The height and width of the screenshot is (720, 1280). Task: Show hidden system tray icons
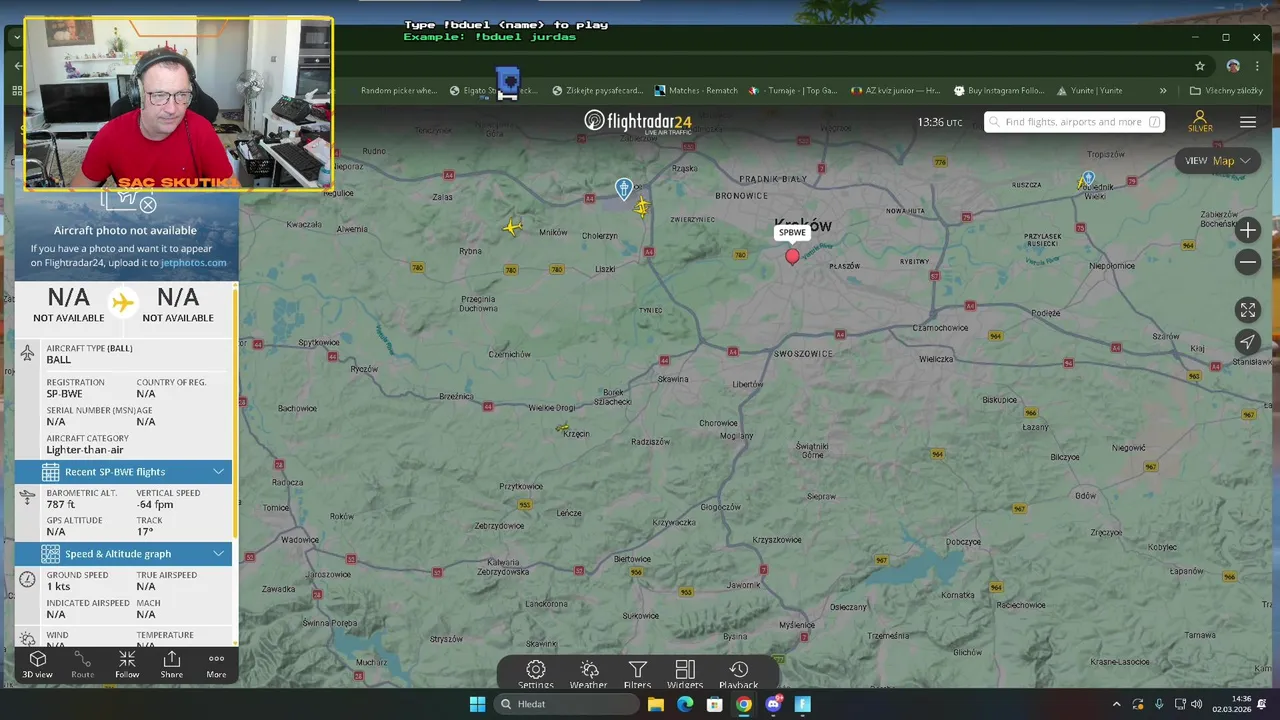tap(1117, 704)
